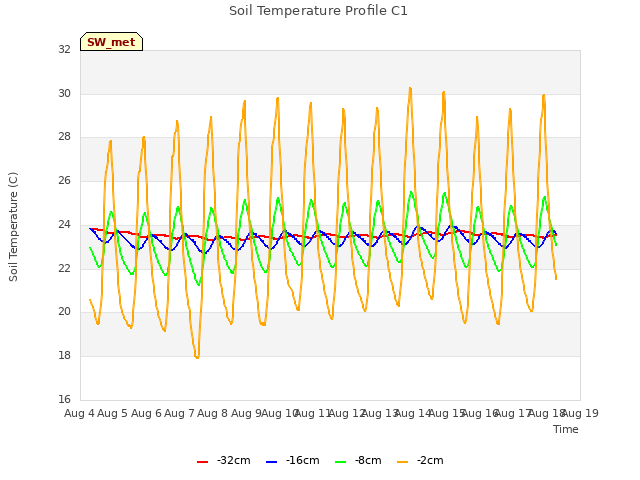Click the 28 y-axis tick label
The image size is (640, 480).
coord(64,137)
